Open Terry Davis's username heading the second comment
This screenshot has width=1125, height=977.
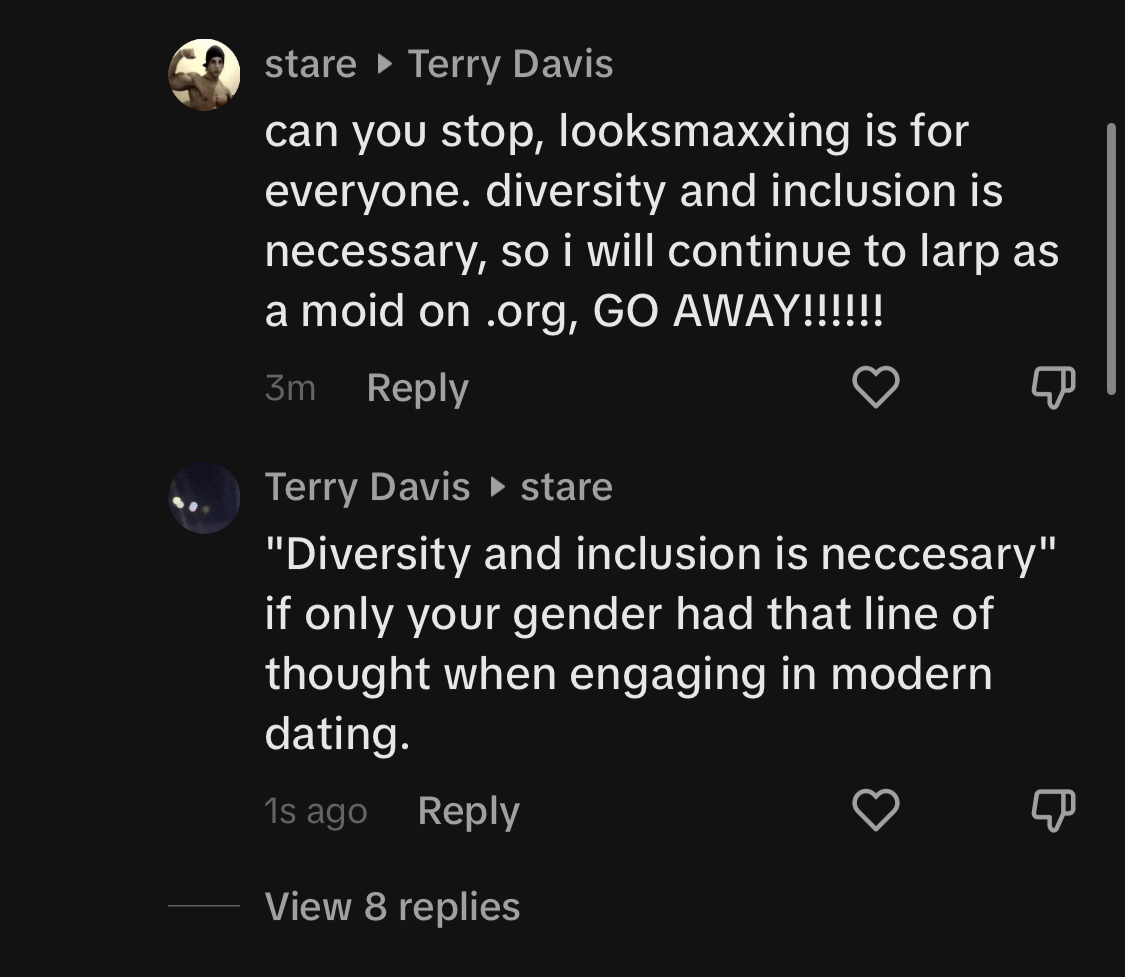point(367,487)
